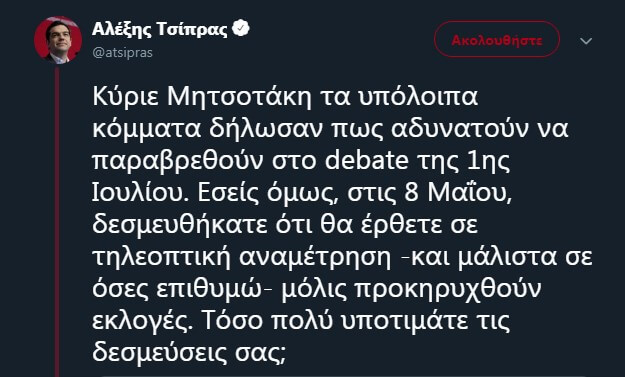Click the blue verified badge icon
The width and height of the screenshot is (625, 377).
(x=241, y=29)
